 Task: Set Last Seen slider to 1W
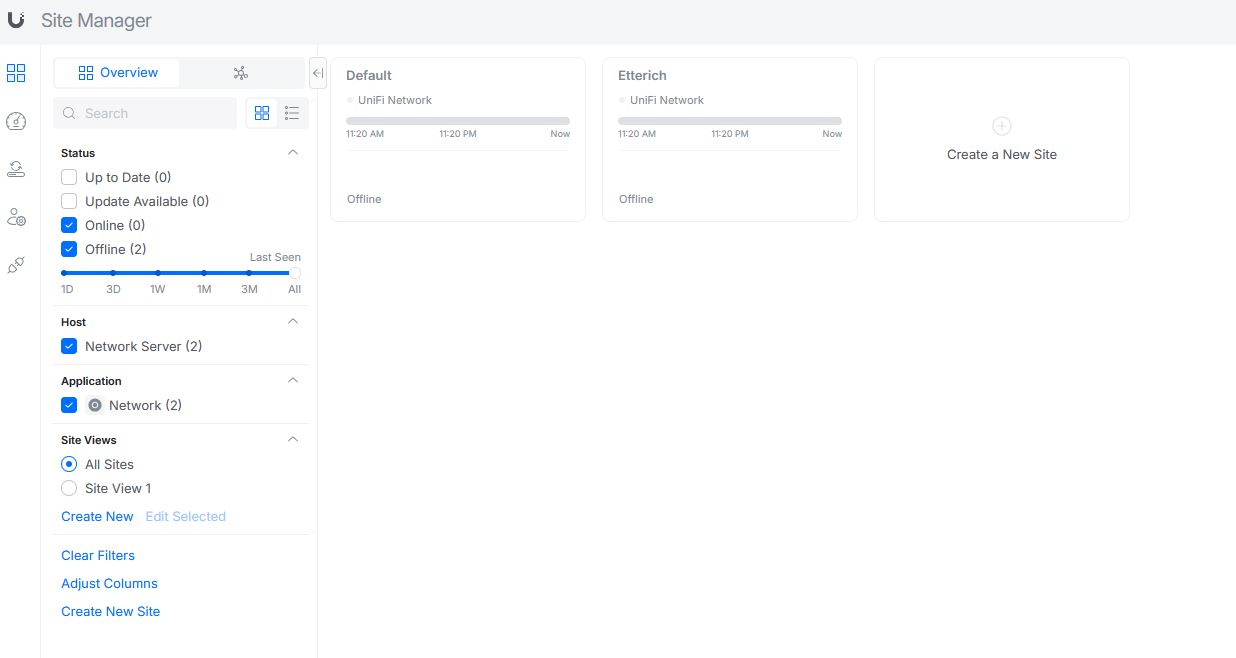[x=158, y=272]
